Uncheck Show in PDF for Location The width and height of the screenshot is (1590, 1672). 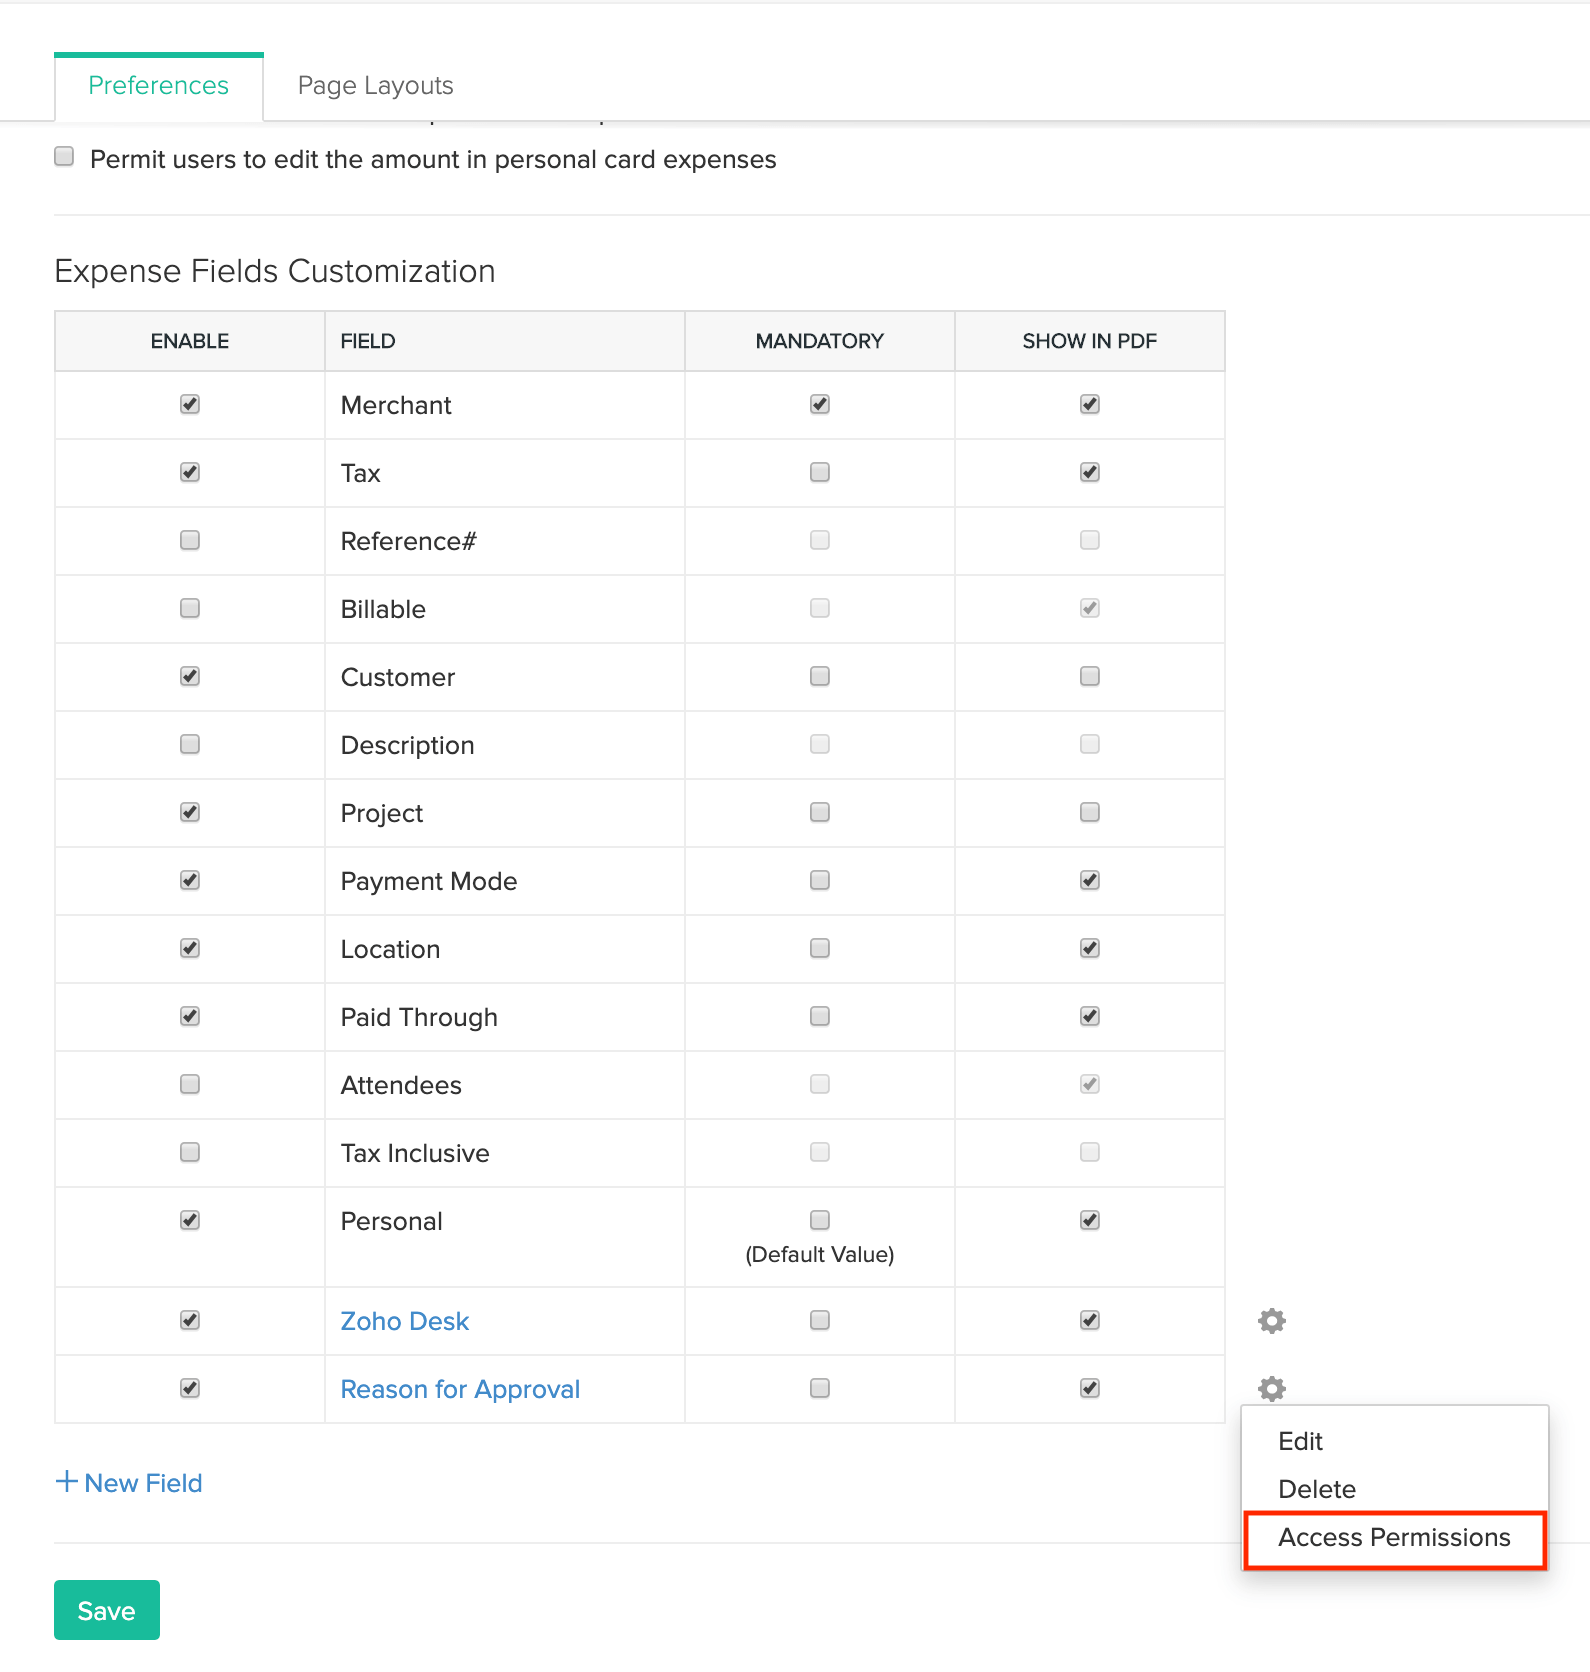coord(1090,948)
